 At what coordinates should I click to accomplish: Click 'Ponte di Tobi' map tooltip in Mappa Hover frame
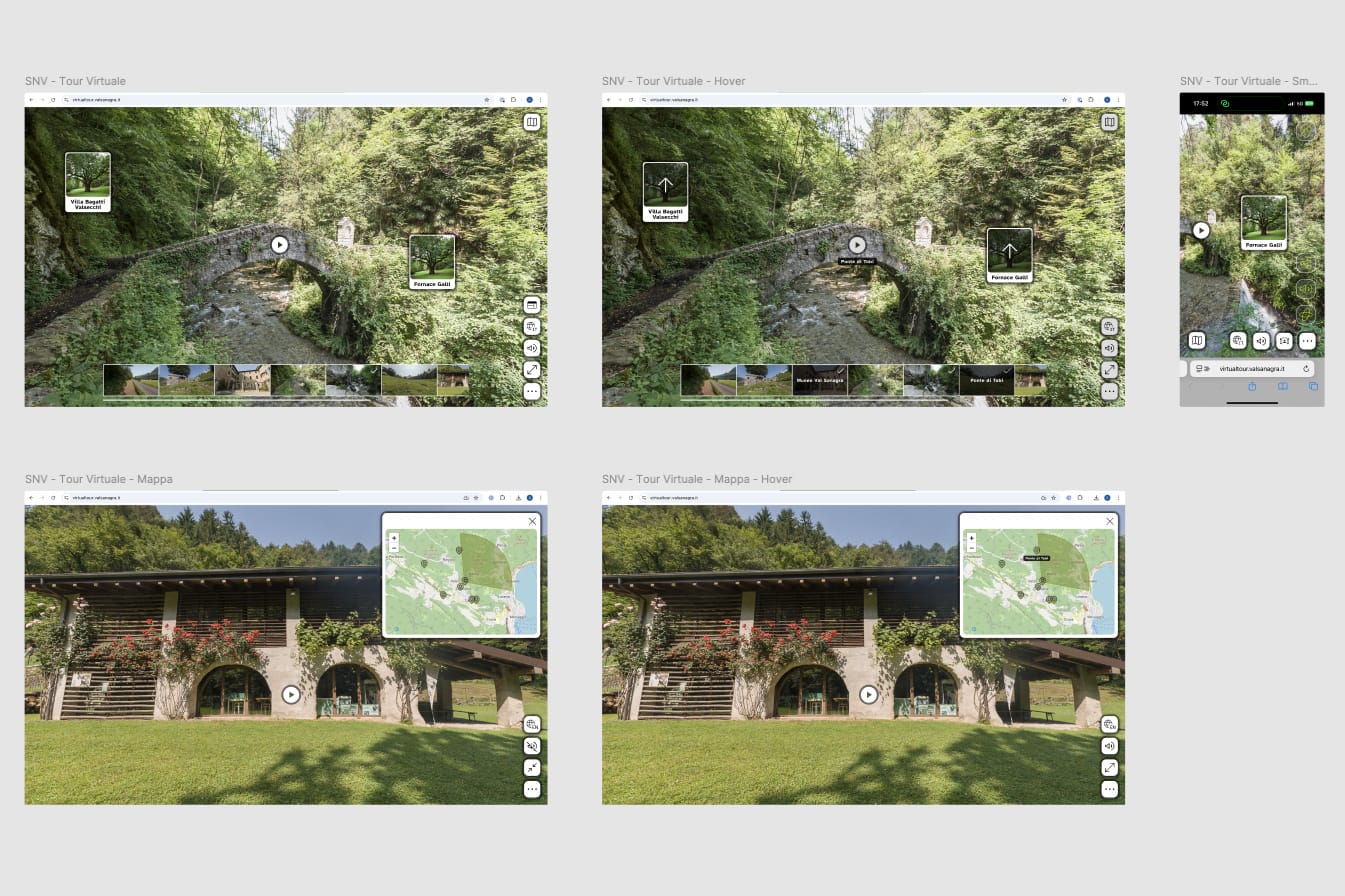coord(1035,557)
